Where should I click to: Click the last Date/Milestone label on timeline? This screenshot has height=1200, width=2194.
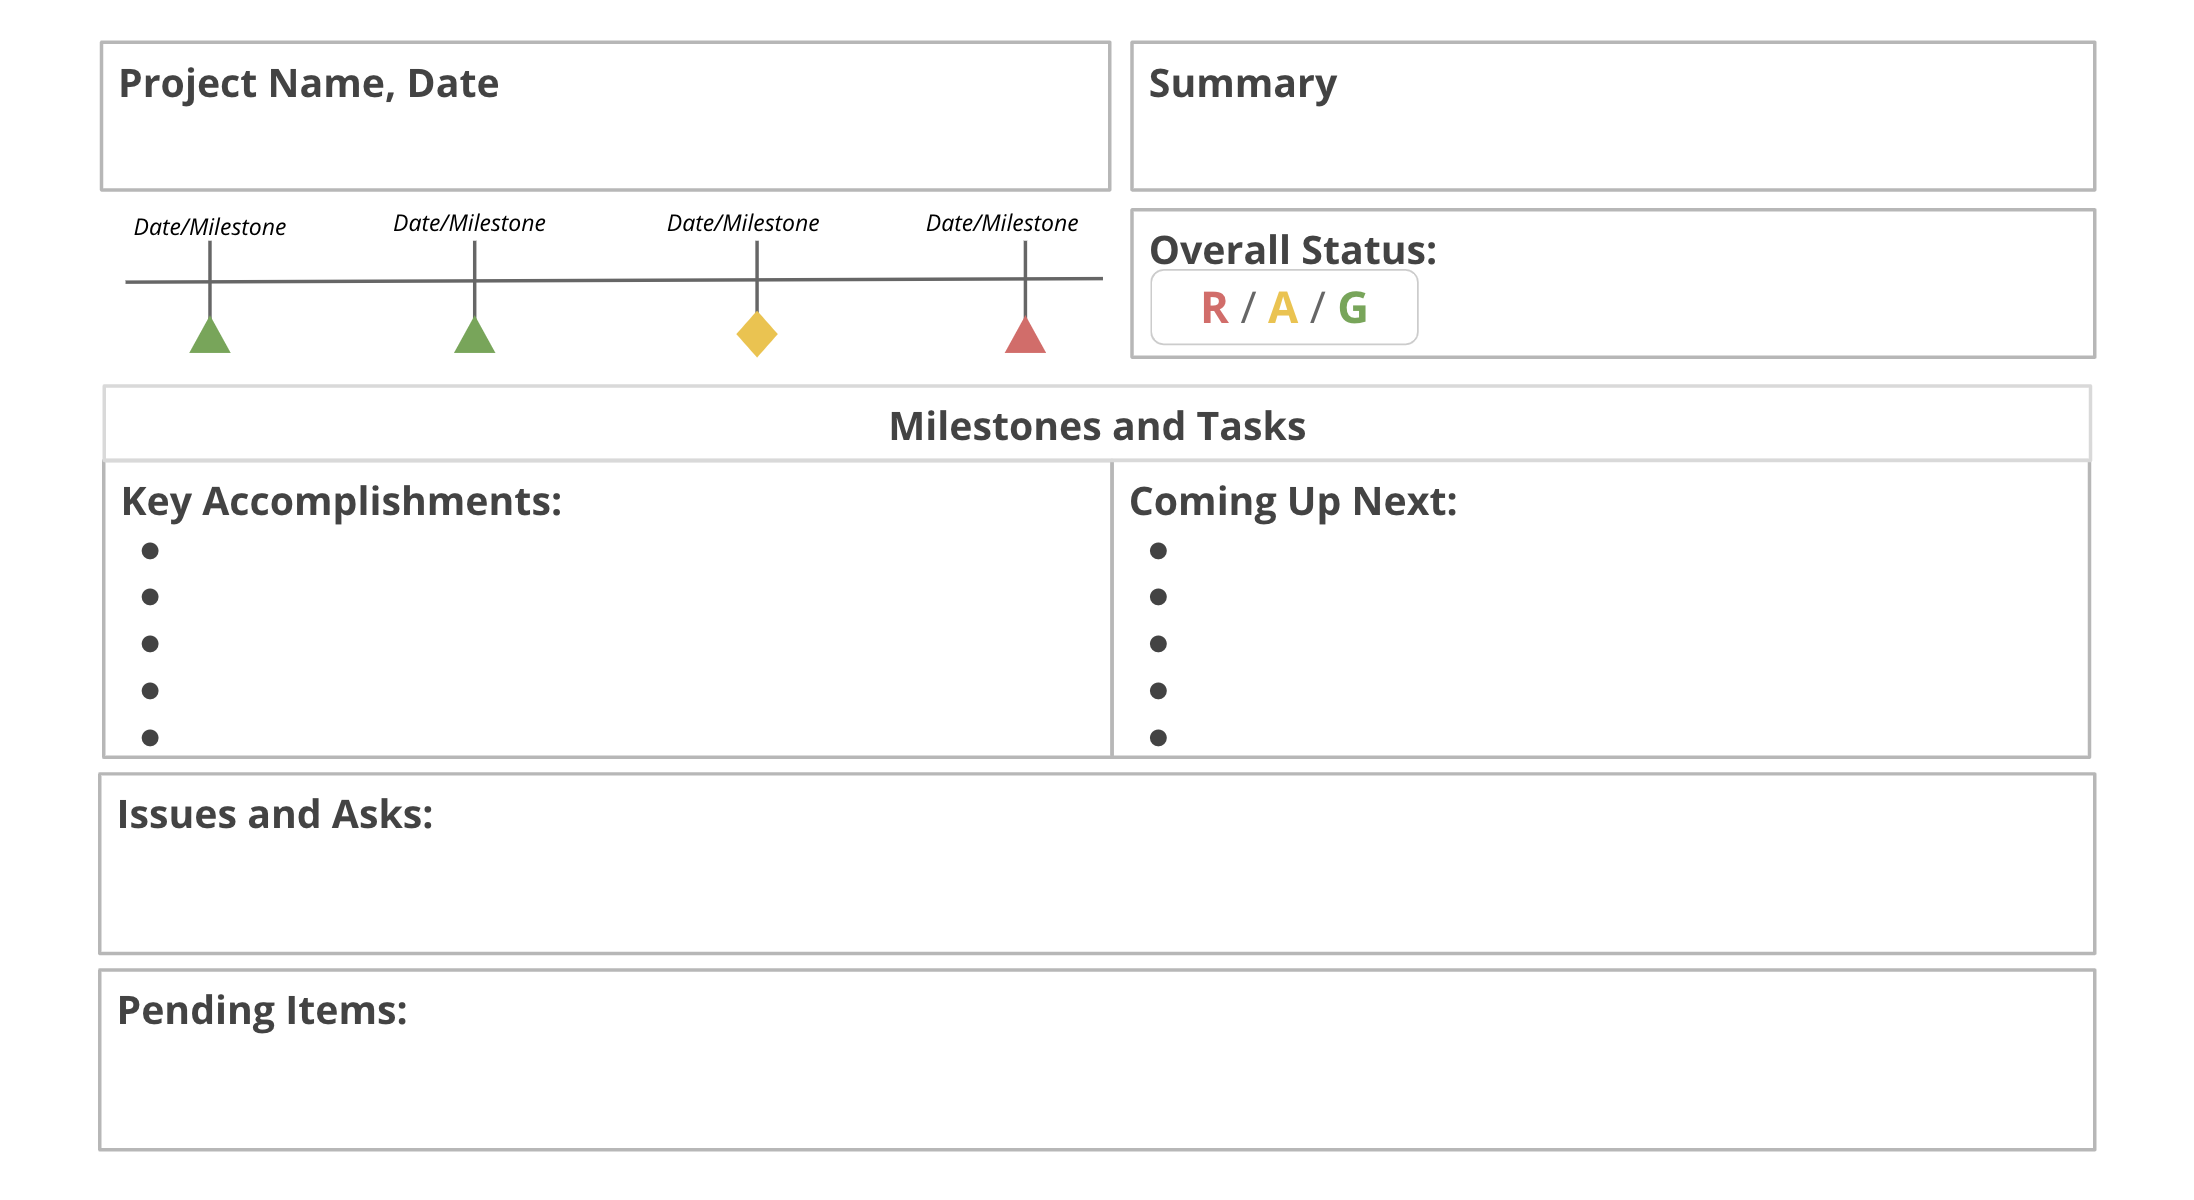point(1002,223)
